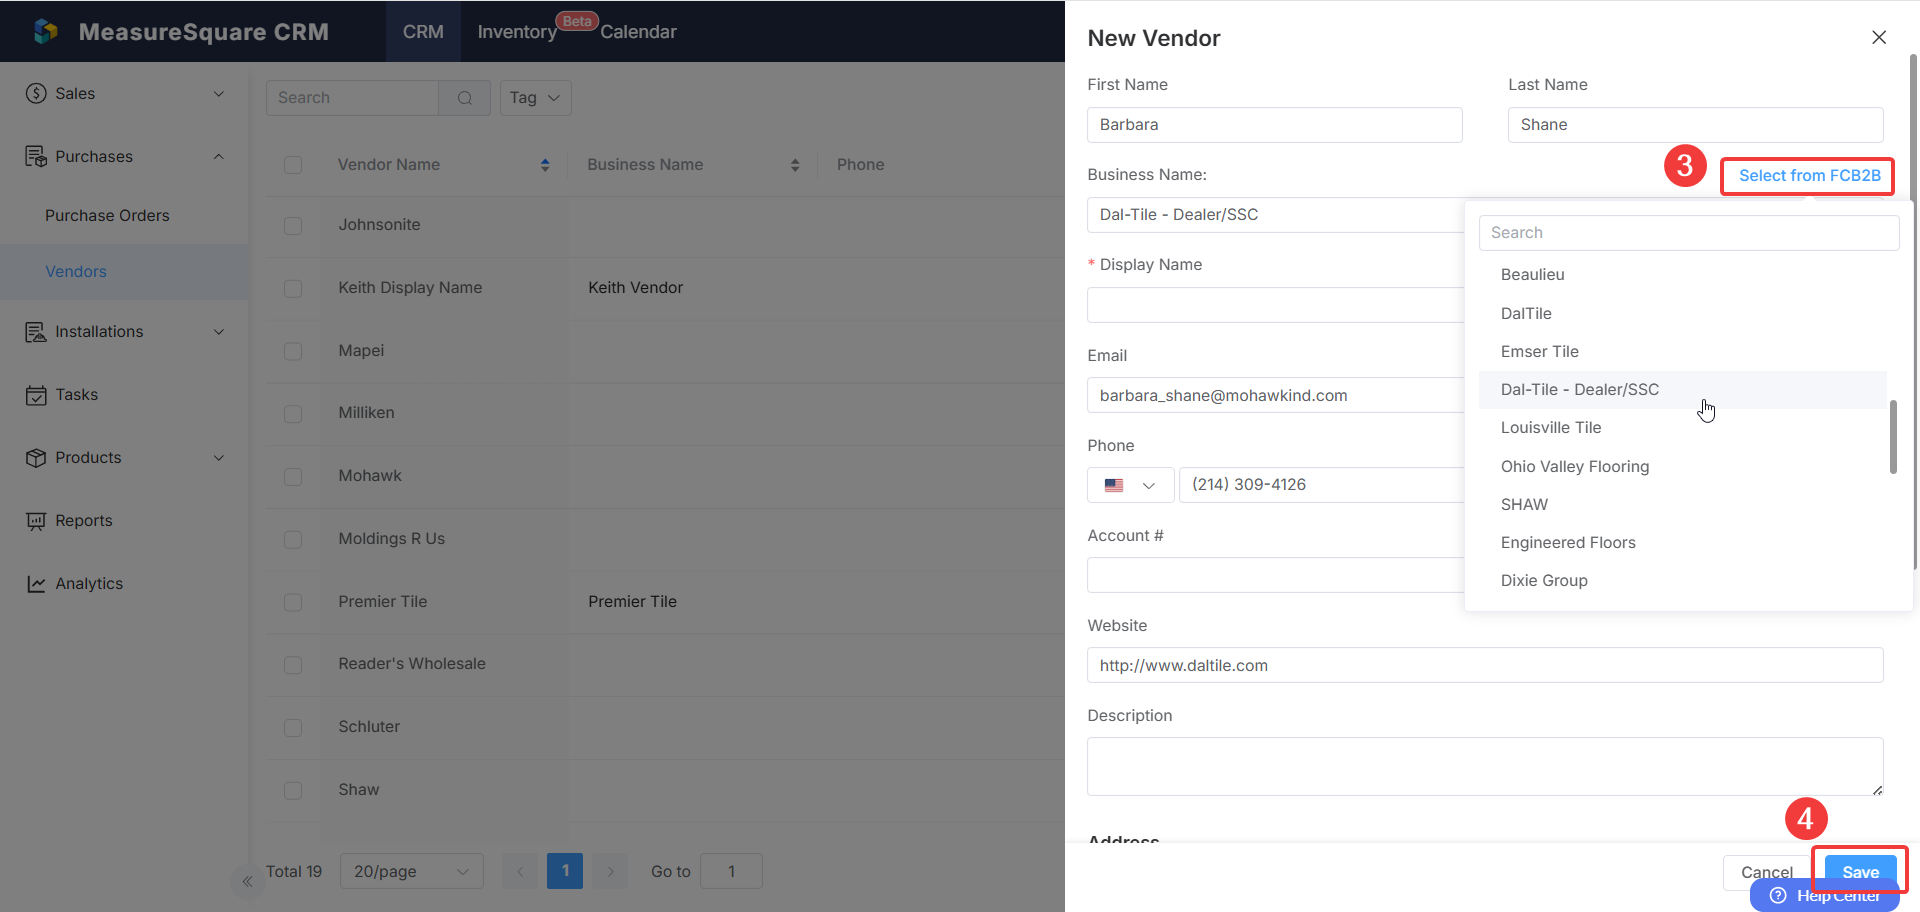
Task: Open the Tag filter dropdown
Action: (536, 98)
